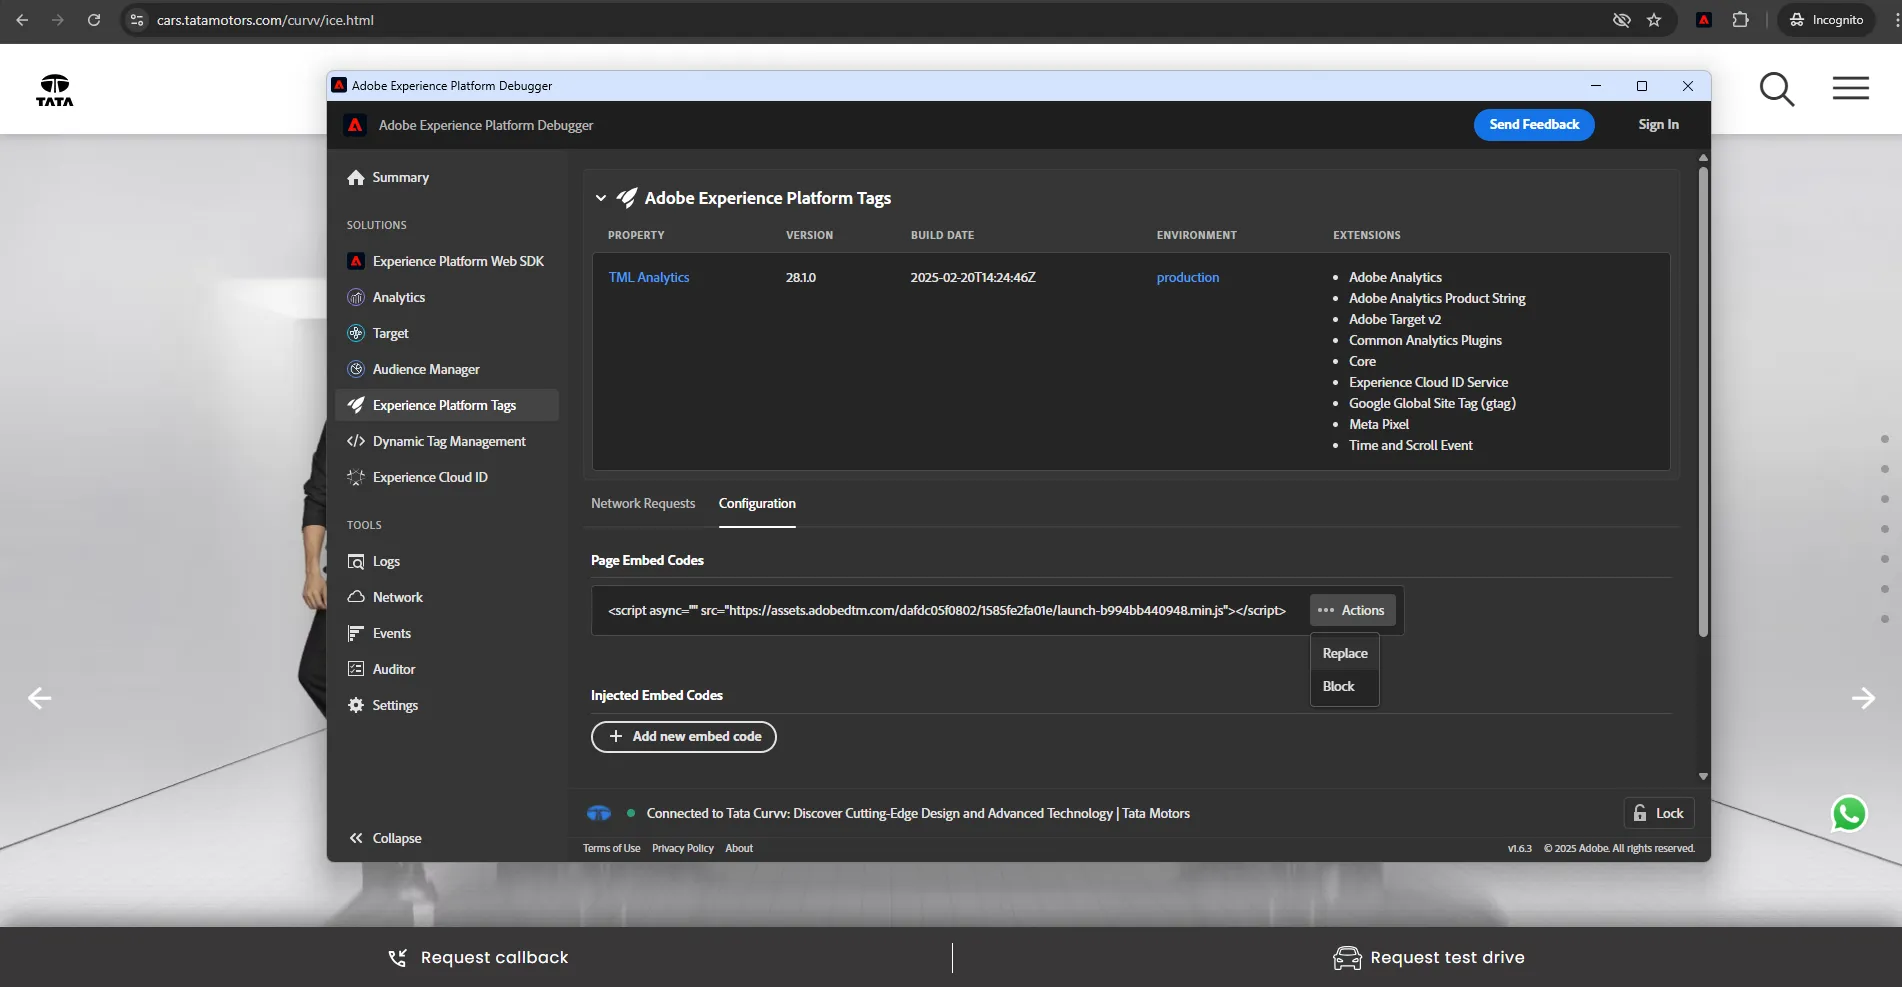Open Experience Platform Web SDK solution
Image resolution: width=1902 pixels, height=987 pixels.
446,261
